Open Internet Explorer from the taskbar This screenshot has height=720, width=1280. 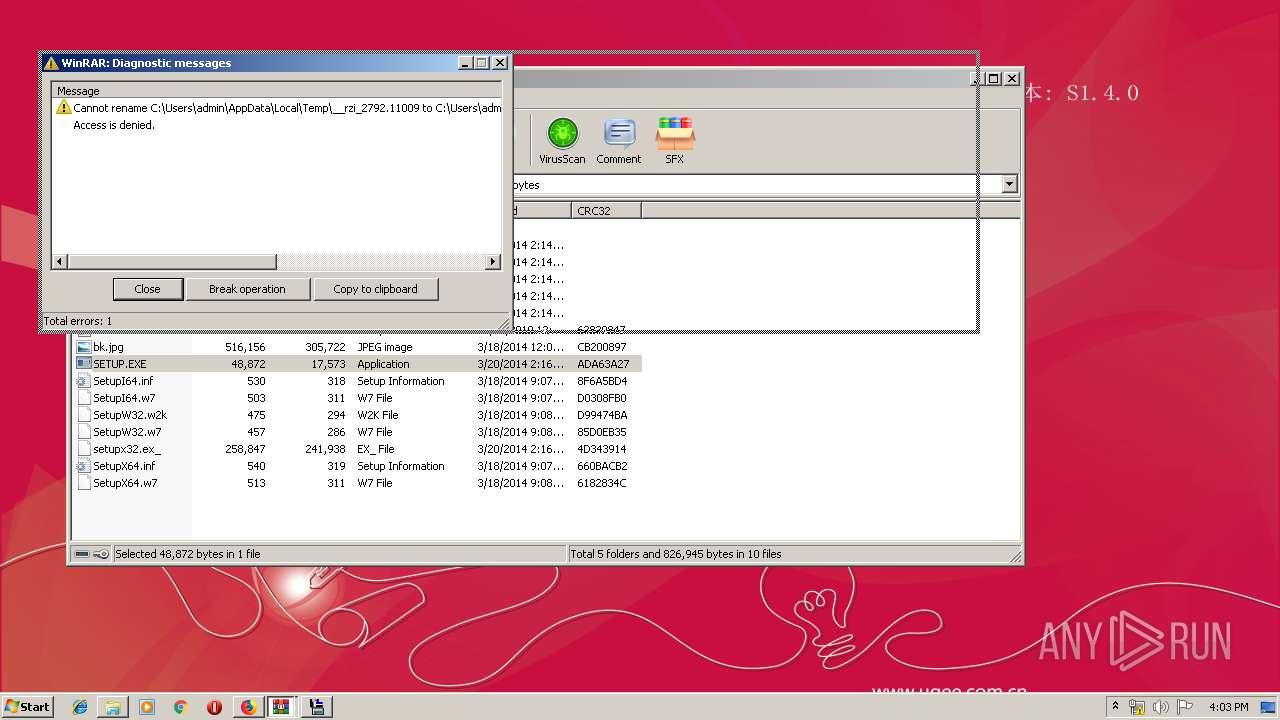coord(80,707)
